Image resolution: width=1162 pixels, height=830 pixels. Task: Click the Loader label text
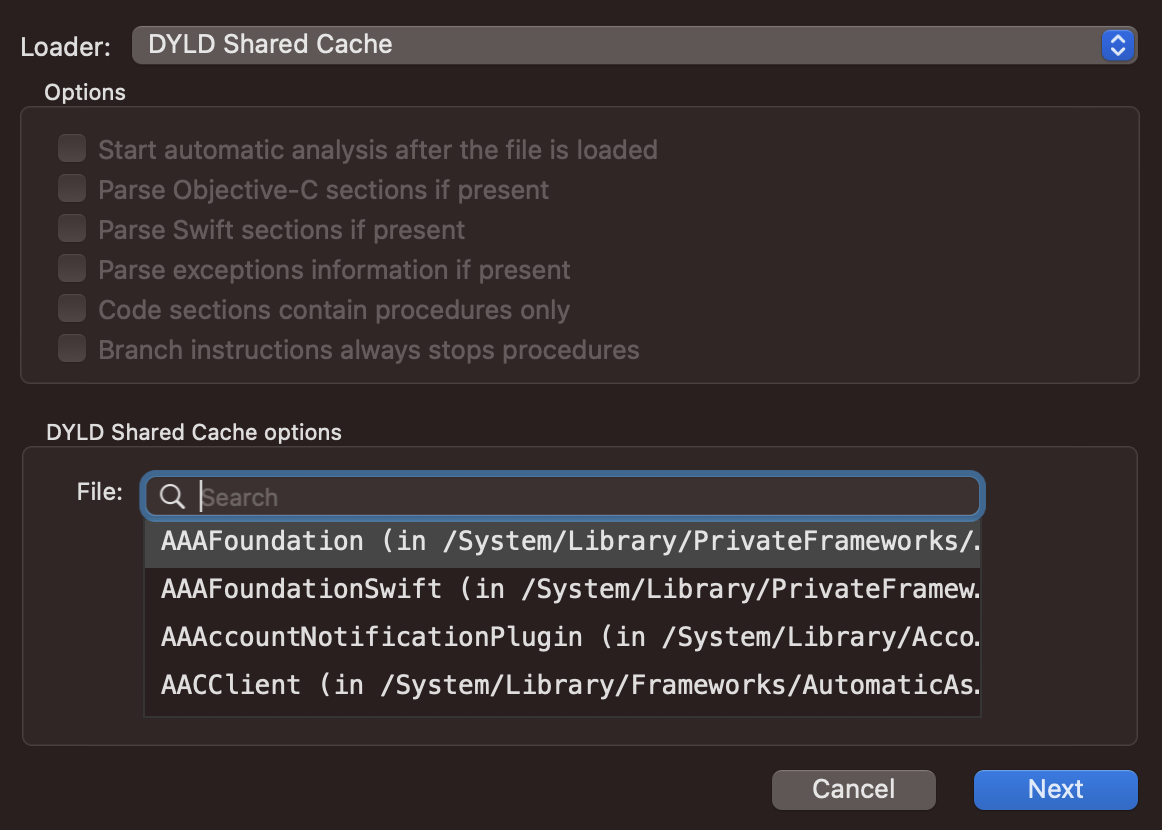(x=65, y=47)
